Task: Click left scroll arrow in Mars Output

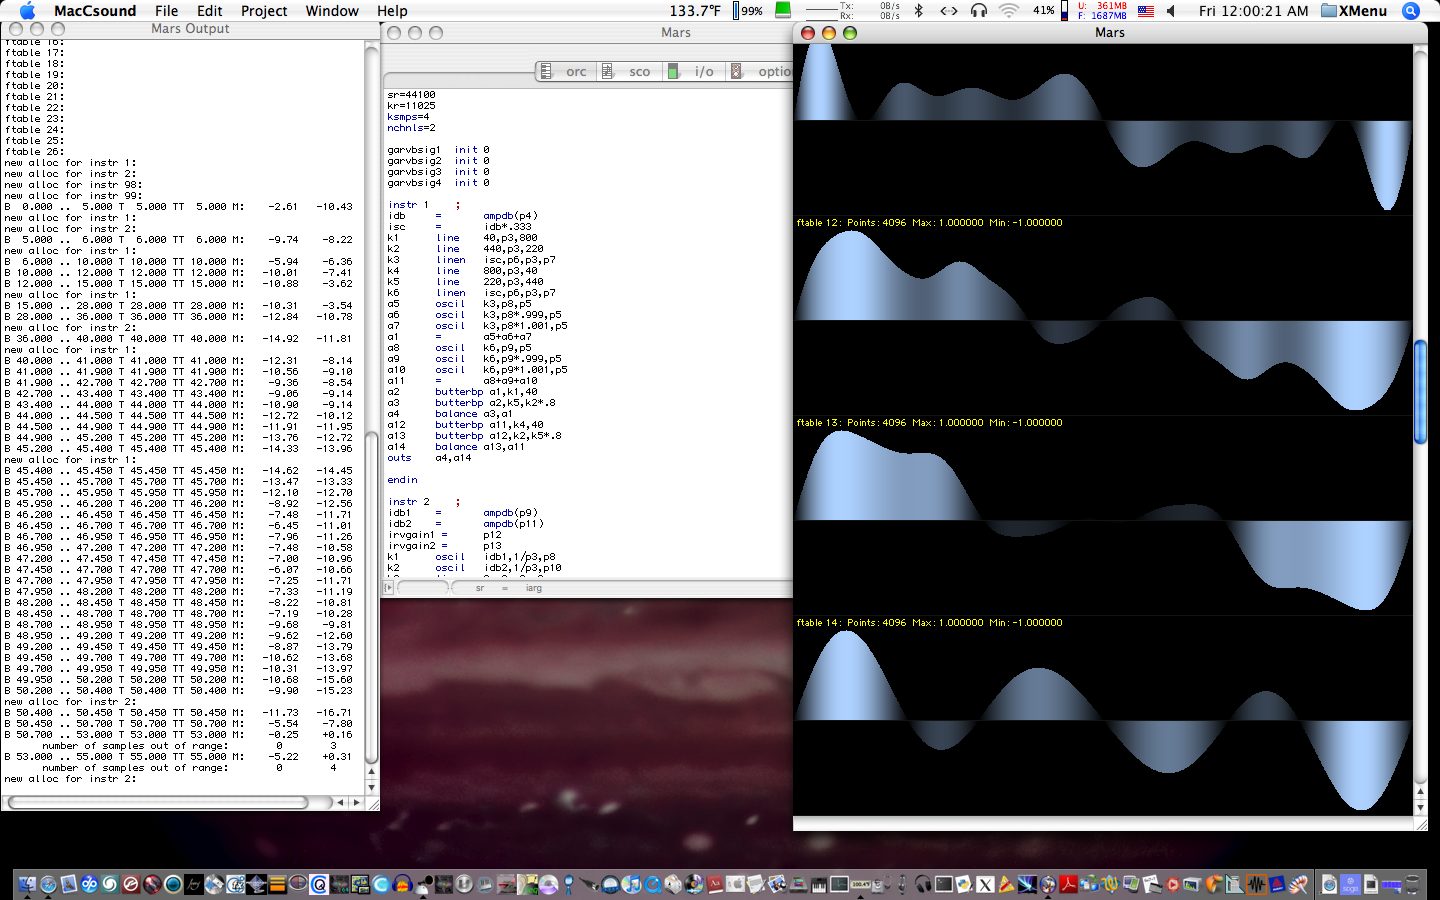Action: 341,802
